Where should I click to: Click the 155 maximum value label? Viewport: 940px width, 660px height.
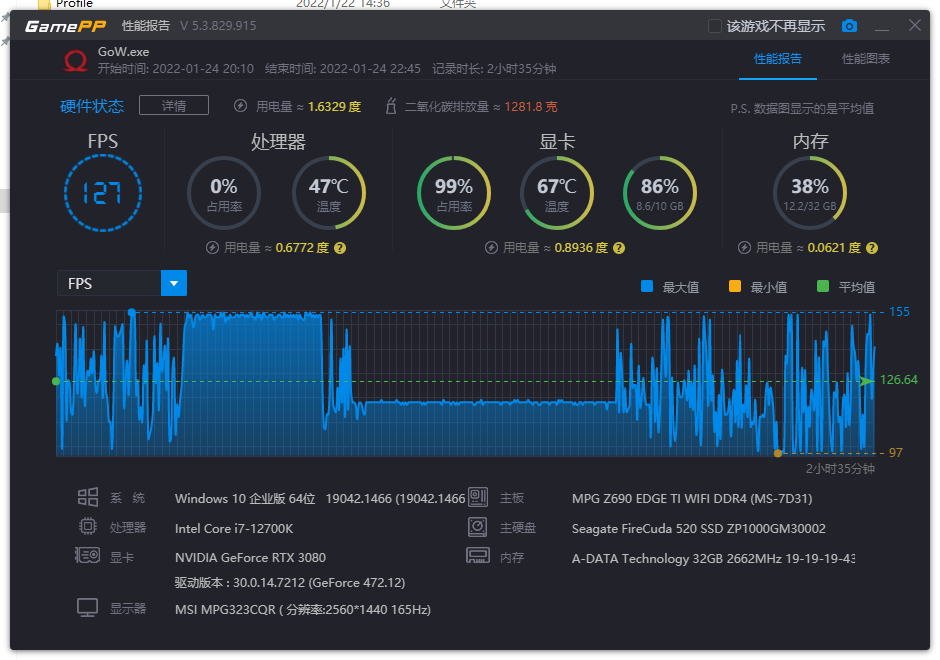coord(899,312)
